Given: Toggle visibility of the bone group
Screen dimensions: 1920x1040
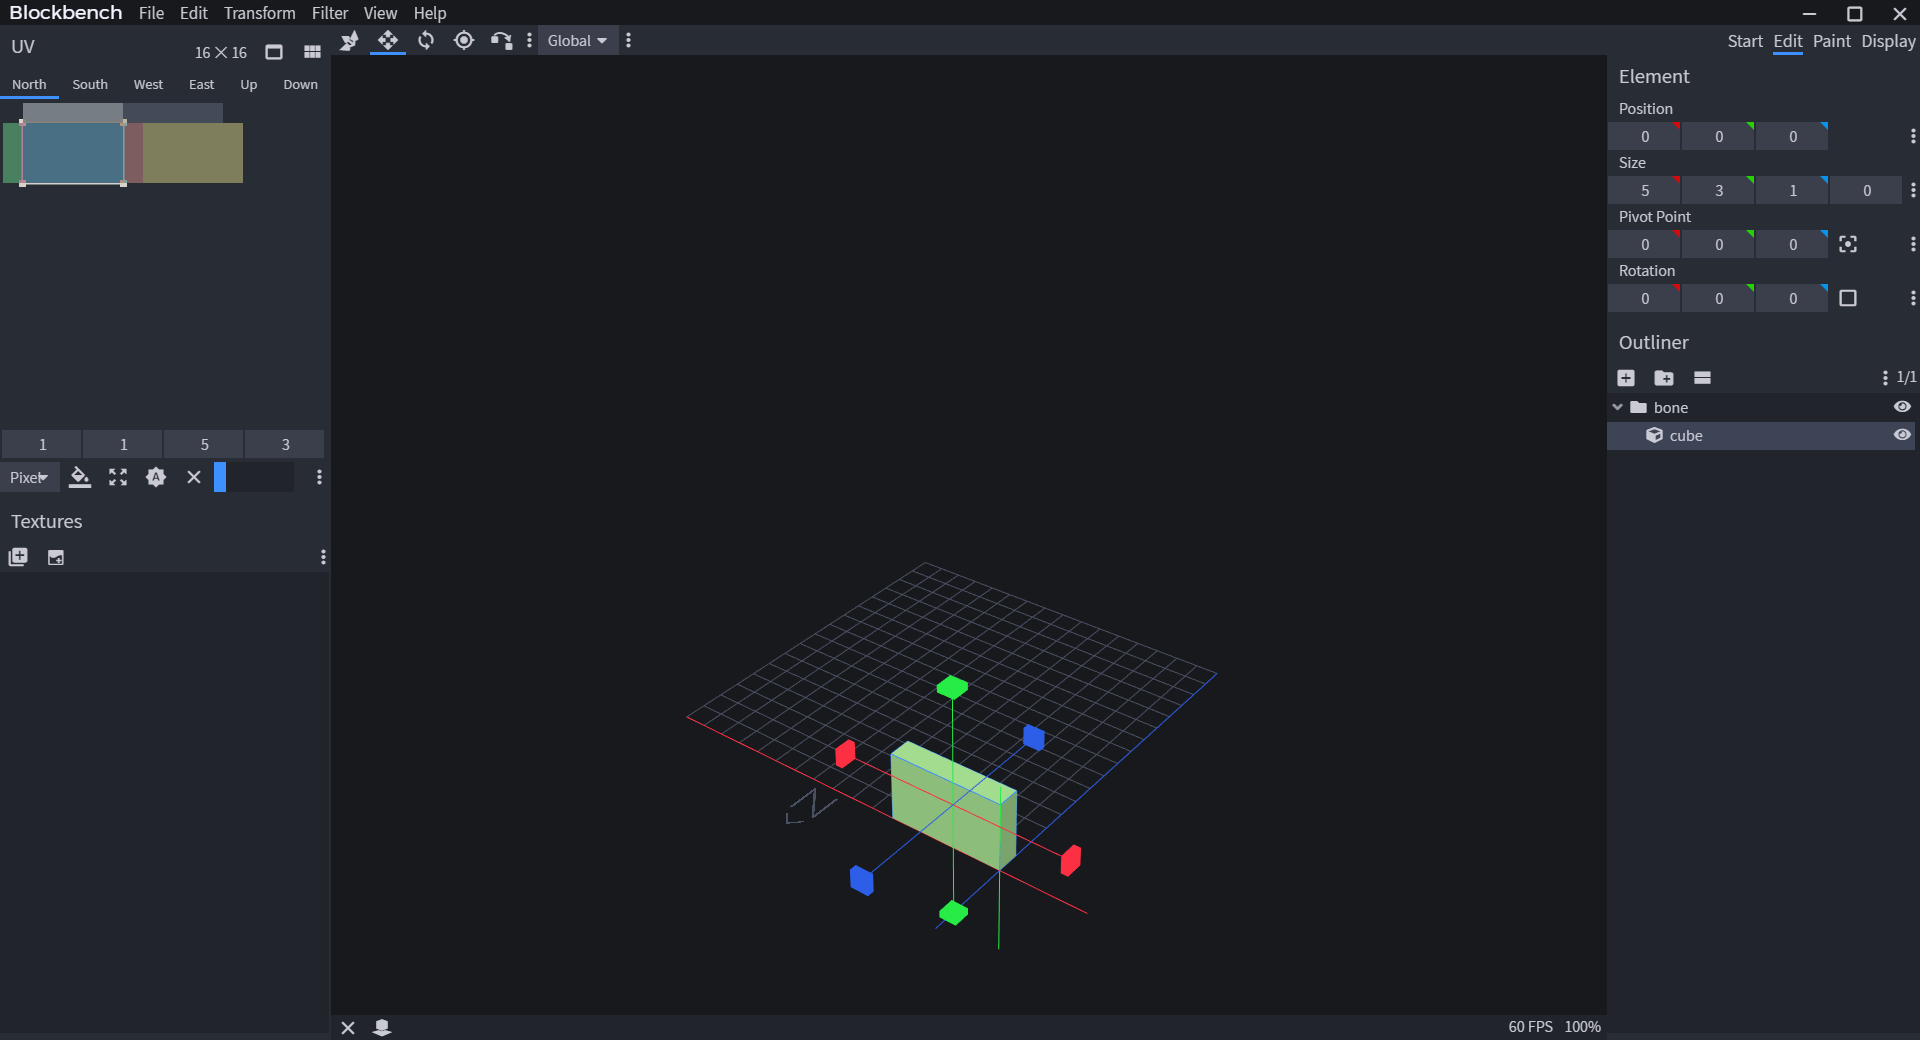Looking at the screenshot, I should [1902, 407].
